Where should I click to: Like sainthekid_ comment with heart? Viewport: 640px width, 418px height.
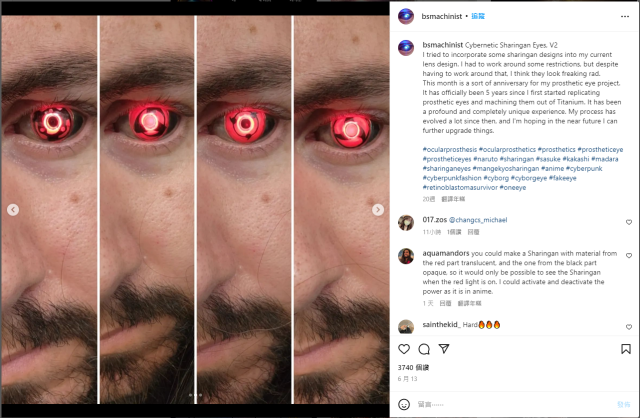tap(628, 326)
